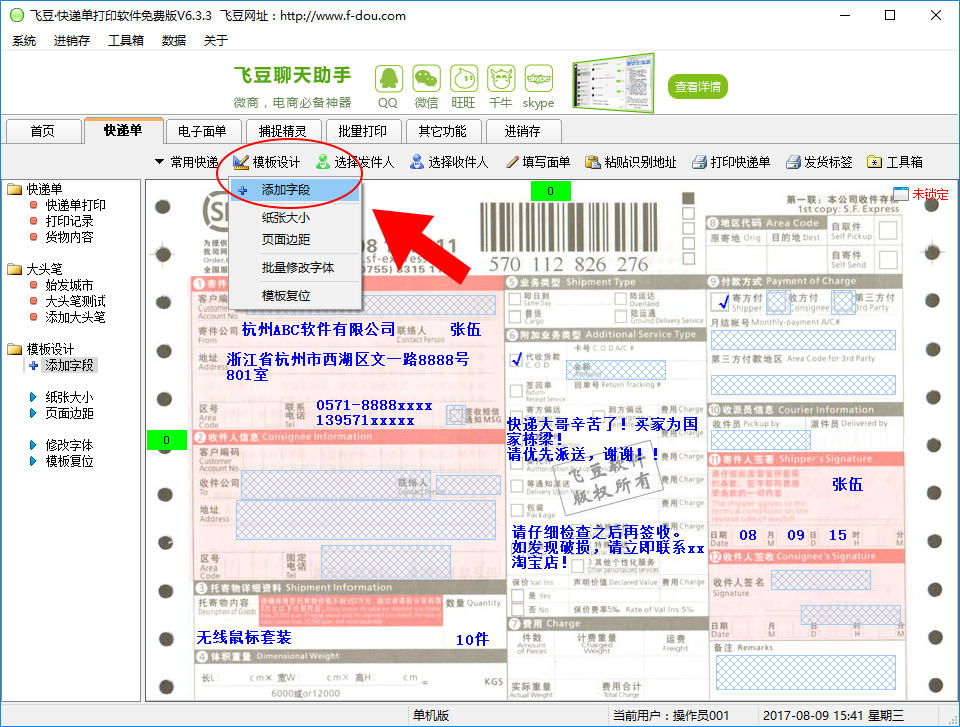The image size is (960, 727).
Task: Open 始发城市 in the sidebar tree
Action: pyautogui.click(x=69, y=285)
